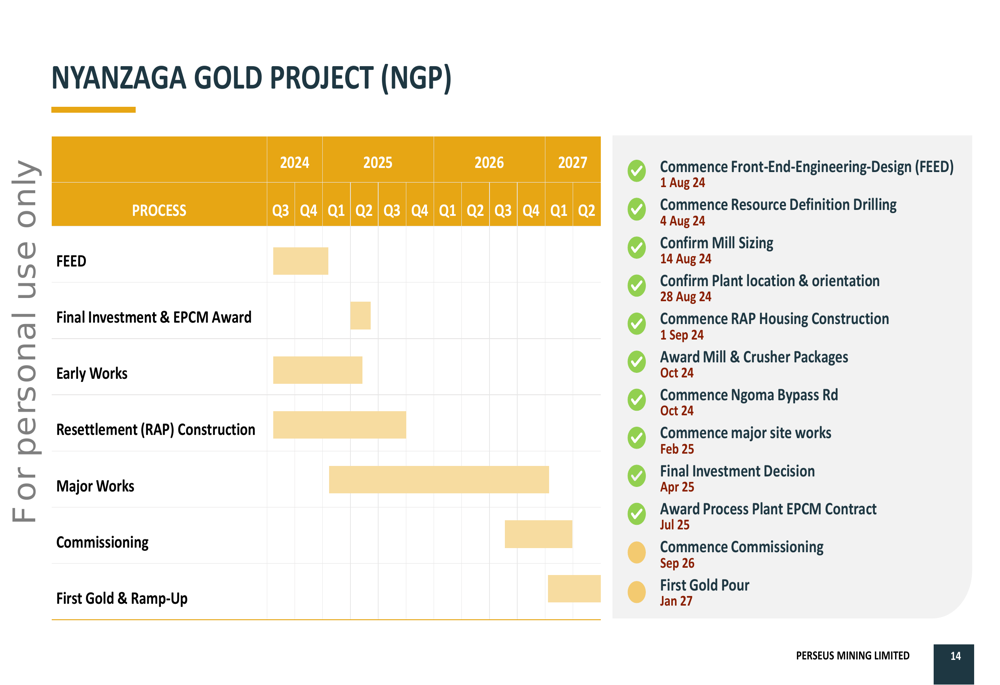Click the checkmark next to Award Mill & Crusher Packages

(637, 362)
